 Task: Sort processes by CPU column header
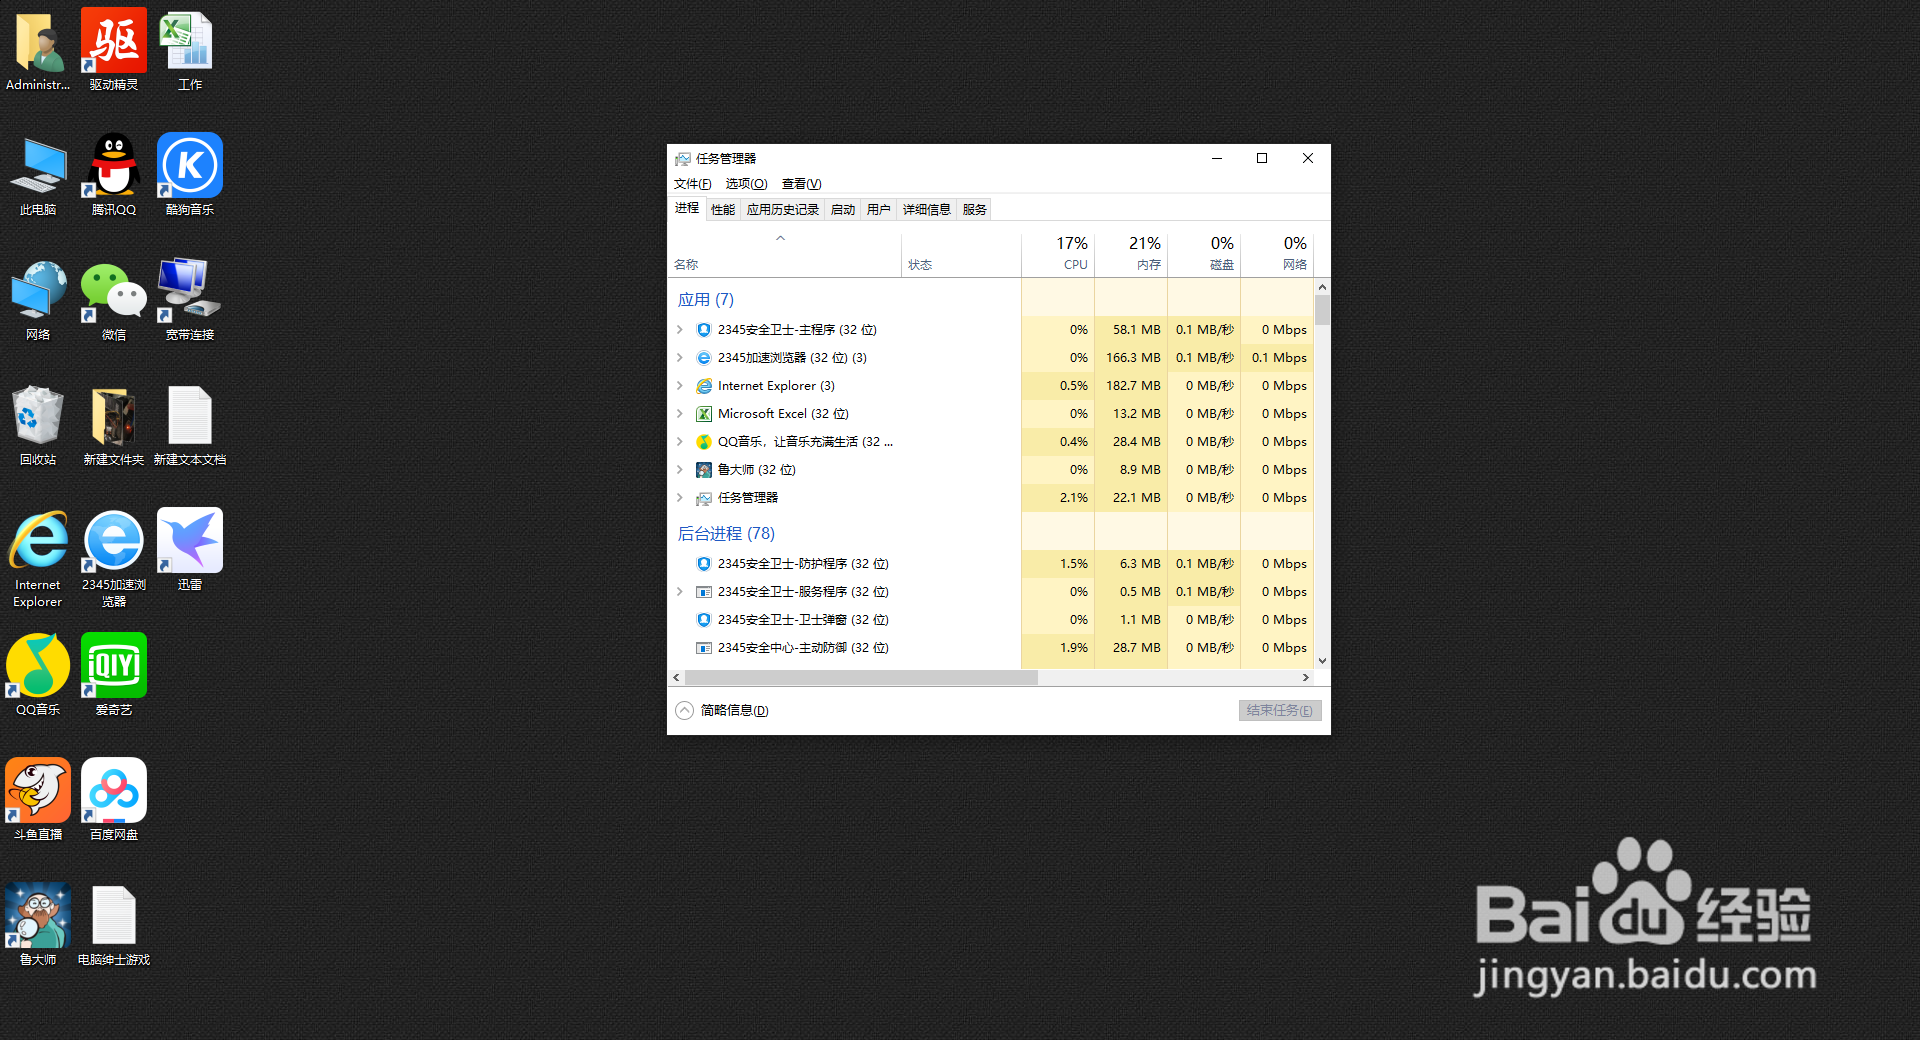tap(1058, 254)
